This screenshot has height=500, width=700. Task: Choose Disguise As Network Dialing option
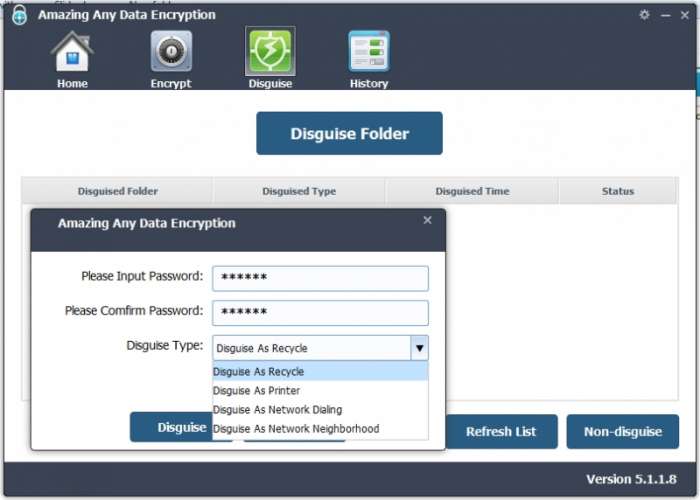click(x=320, y=409)
